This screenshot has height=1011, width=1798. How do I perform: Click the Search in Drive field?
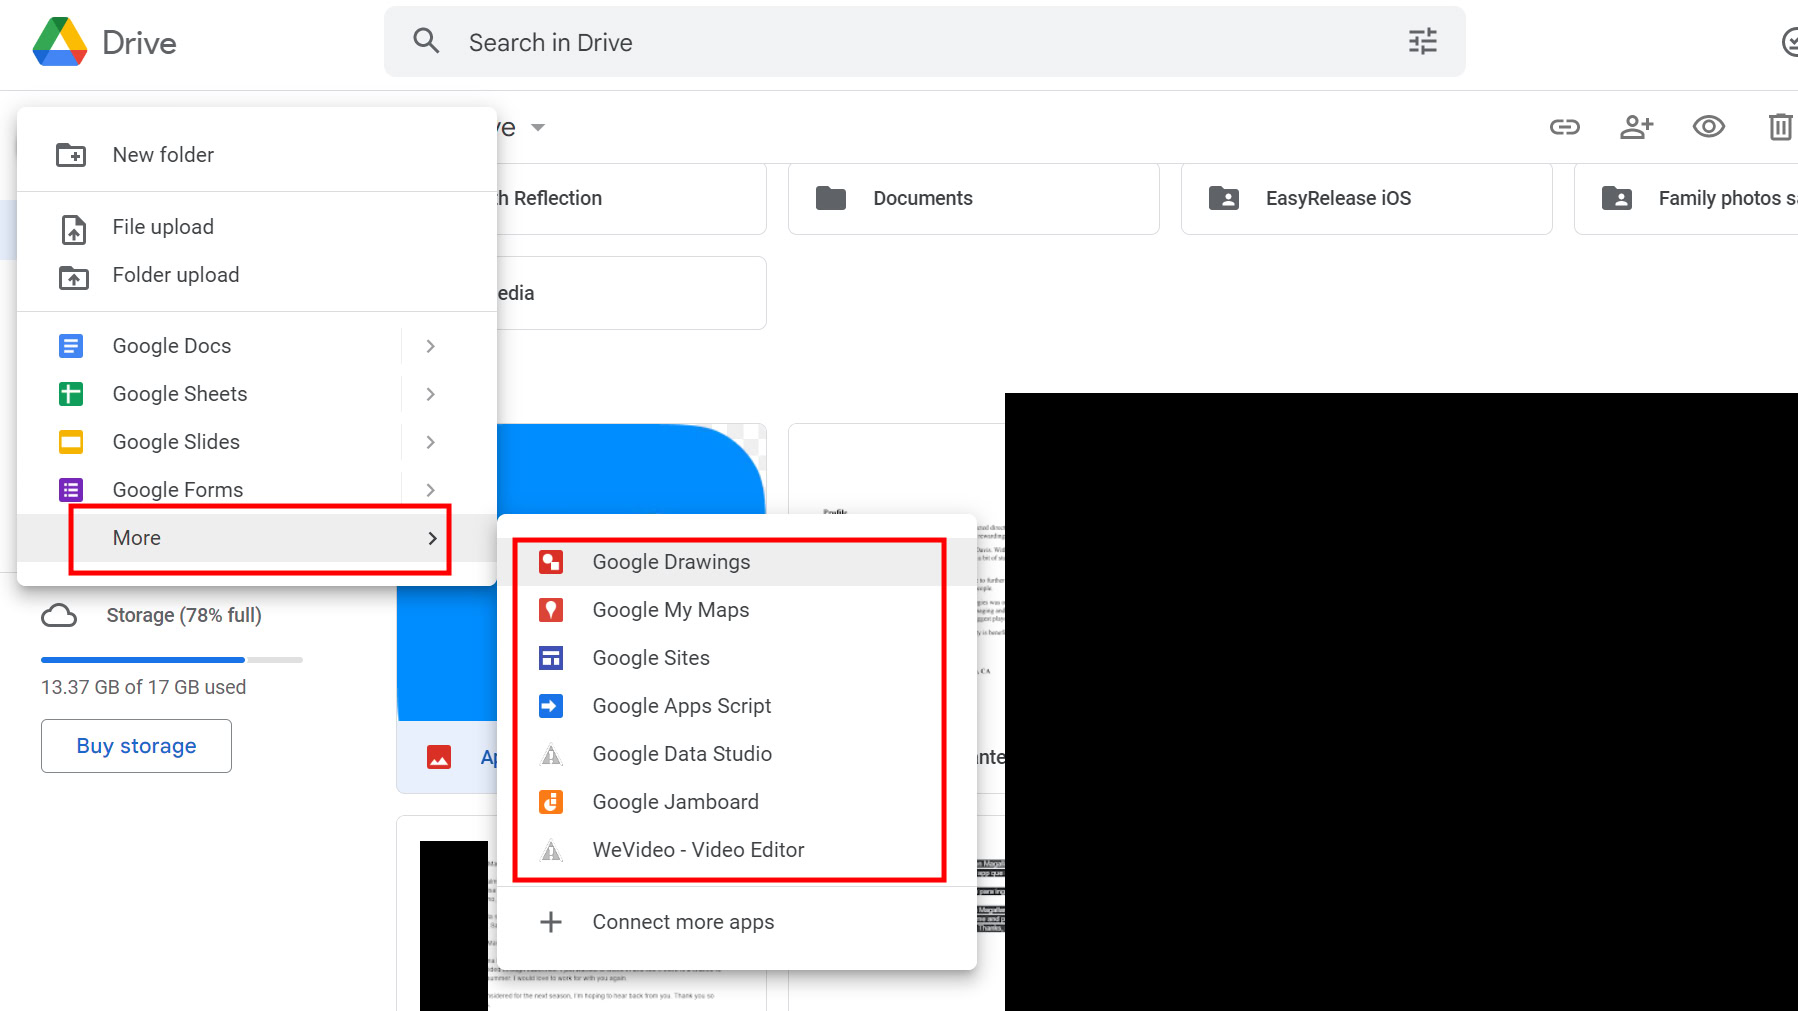[900, 42]
